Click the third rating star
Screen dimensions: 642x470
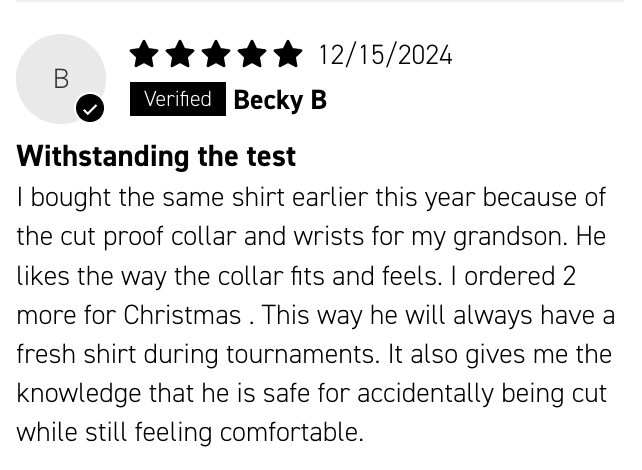(216, 54)
